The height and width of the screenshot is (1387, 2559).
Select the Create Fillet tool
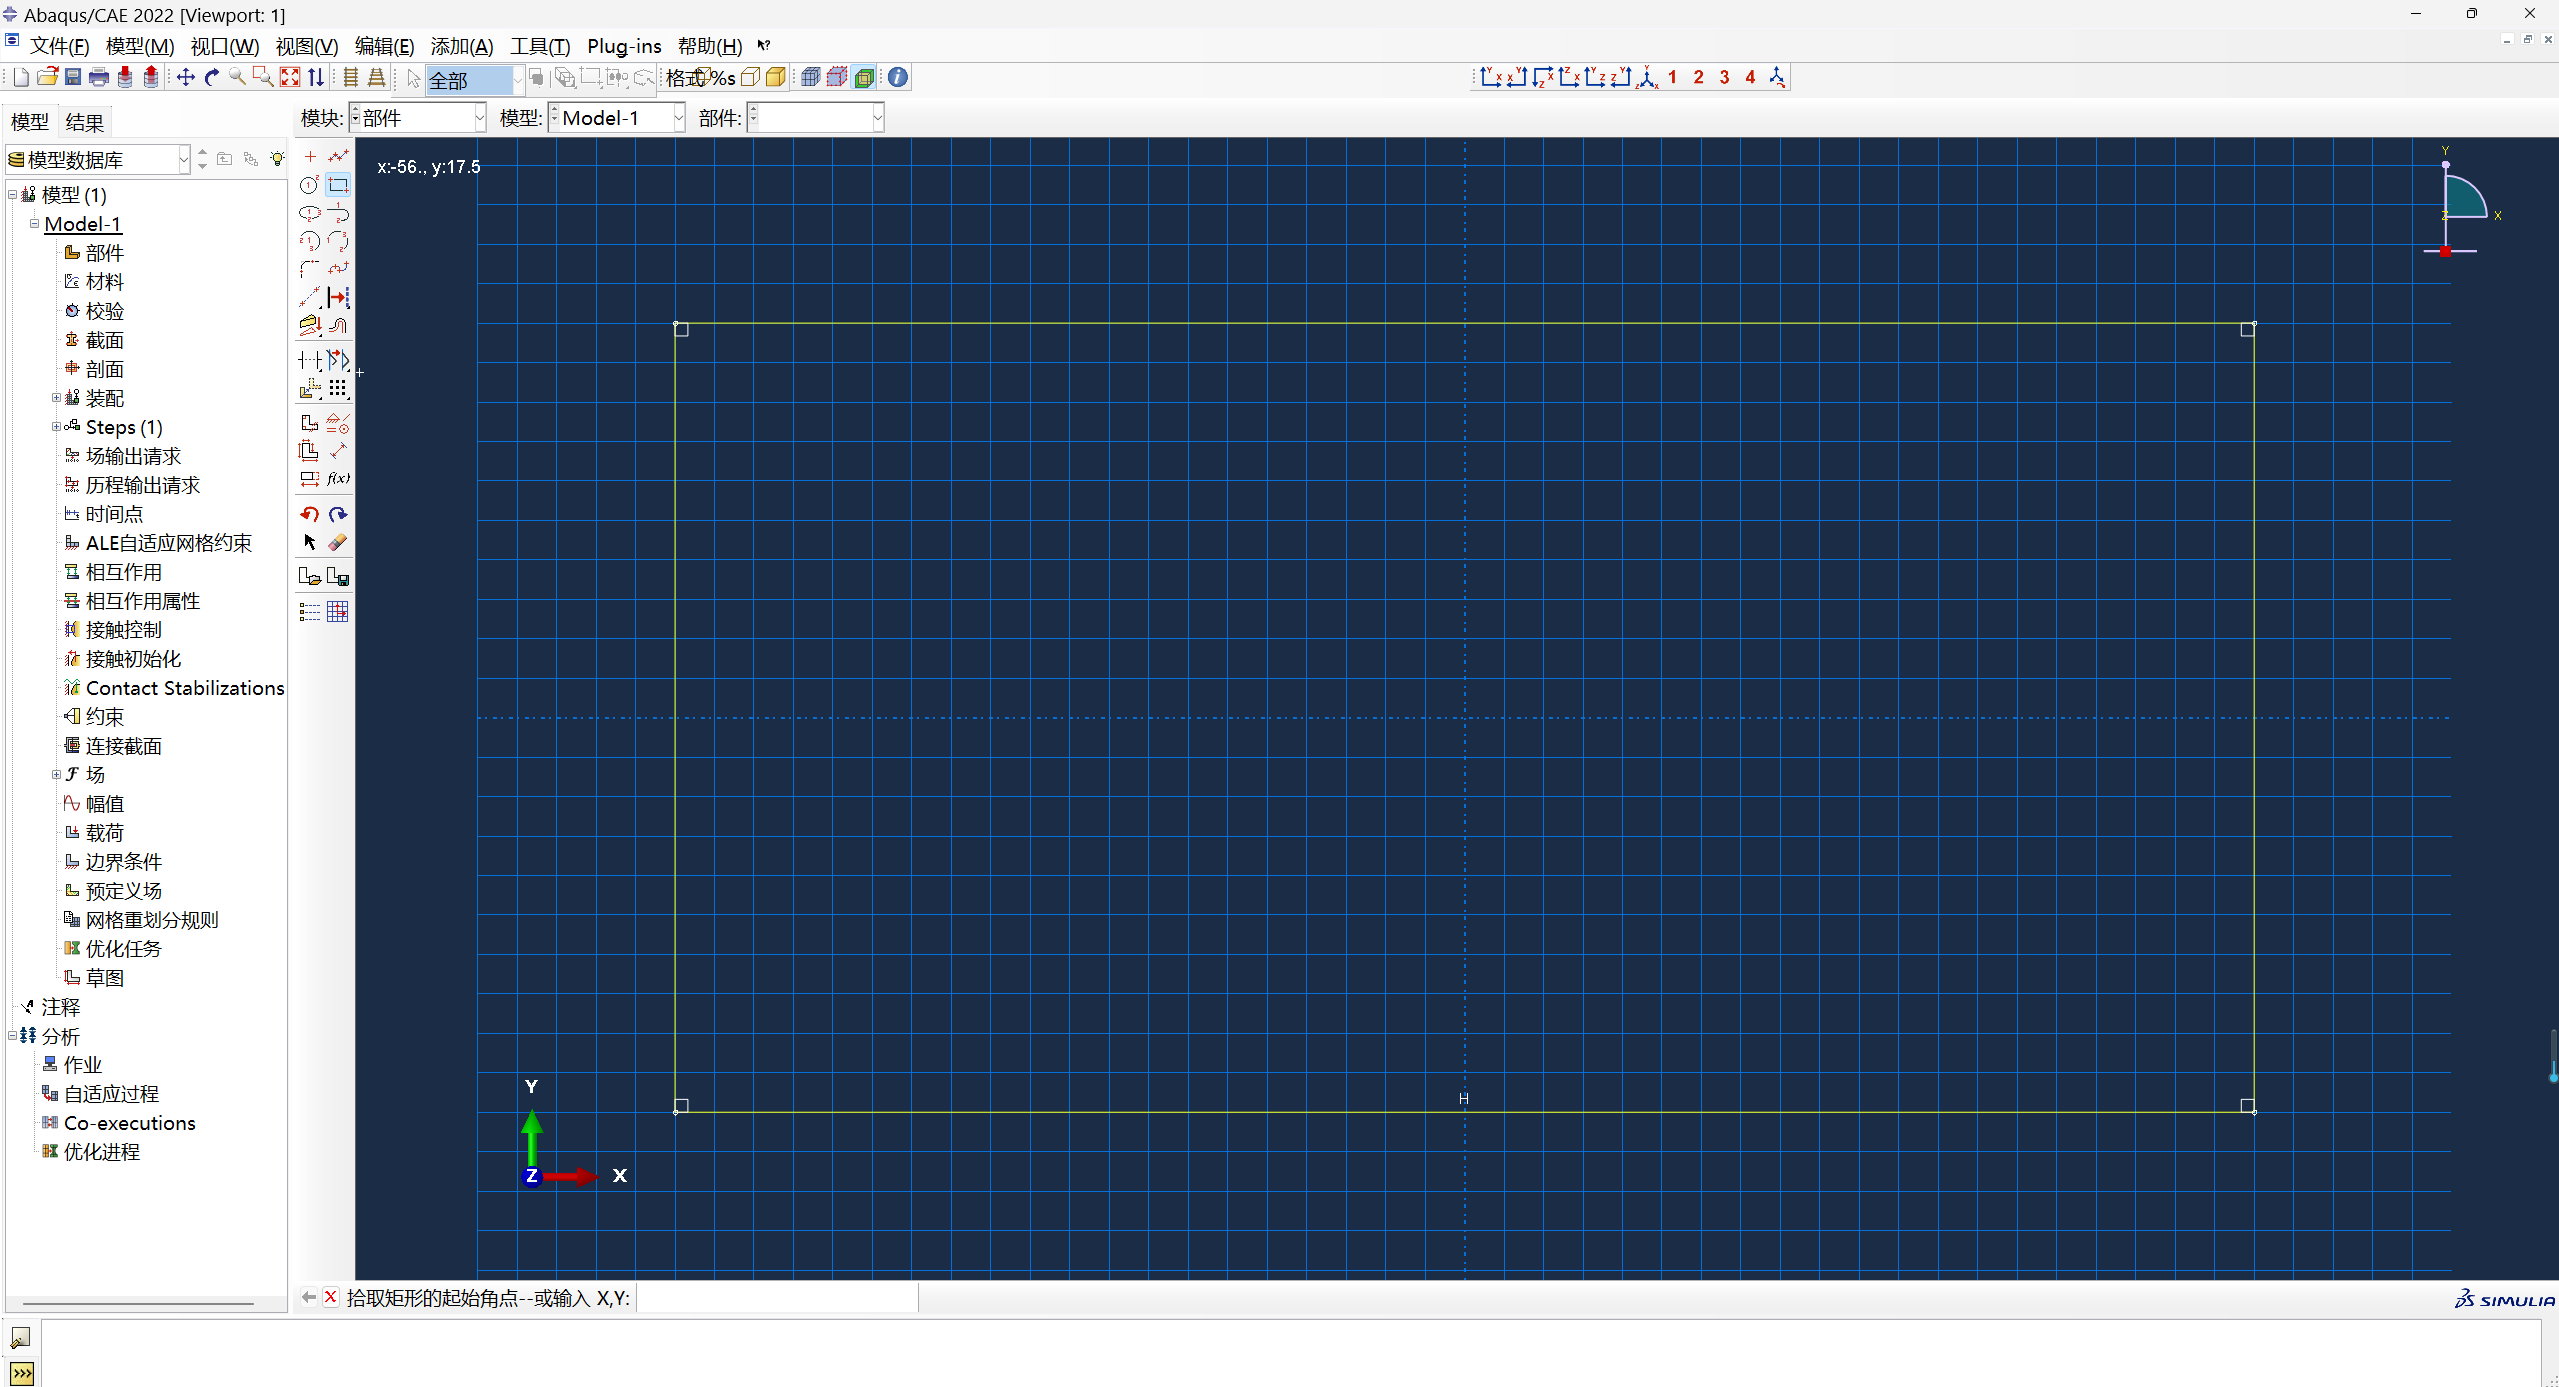pyautogui.click(x=310, y=269)
